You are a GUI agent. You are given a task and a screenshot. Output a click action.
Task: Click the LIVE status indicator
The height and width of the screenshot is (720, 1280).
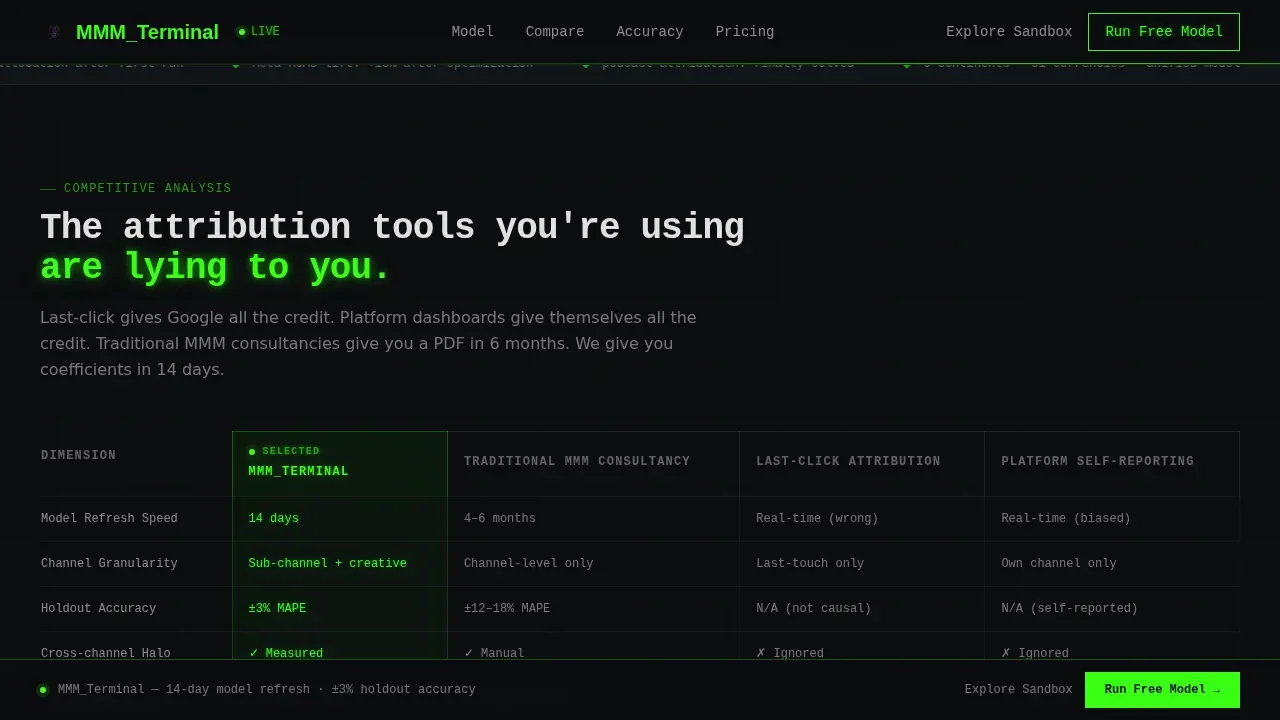258,32
